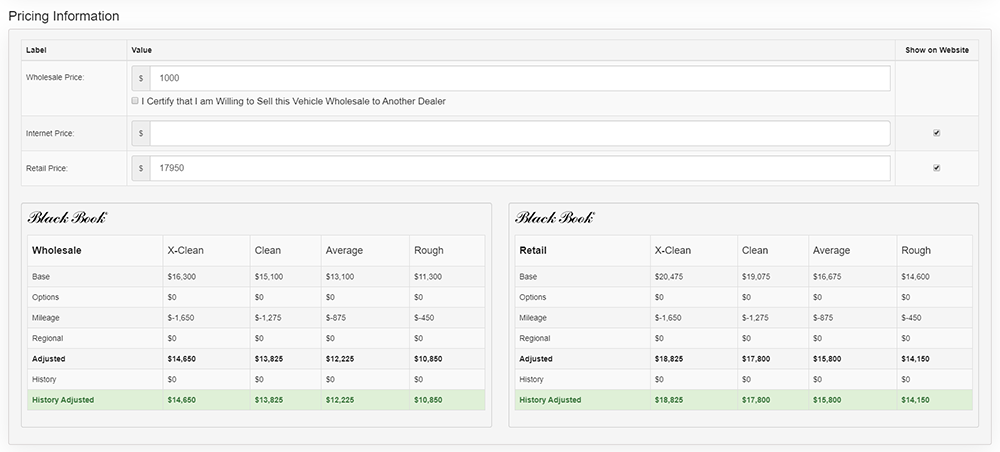Click X-Clean header in the Retail table
This screenshot has width=1000, height=452.
pyautogui.click(x=673, y=251)
